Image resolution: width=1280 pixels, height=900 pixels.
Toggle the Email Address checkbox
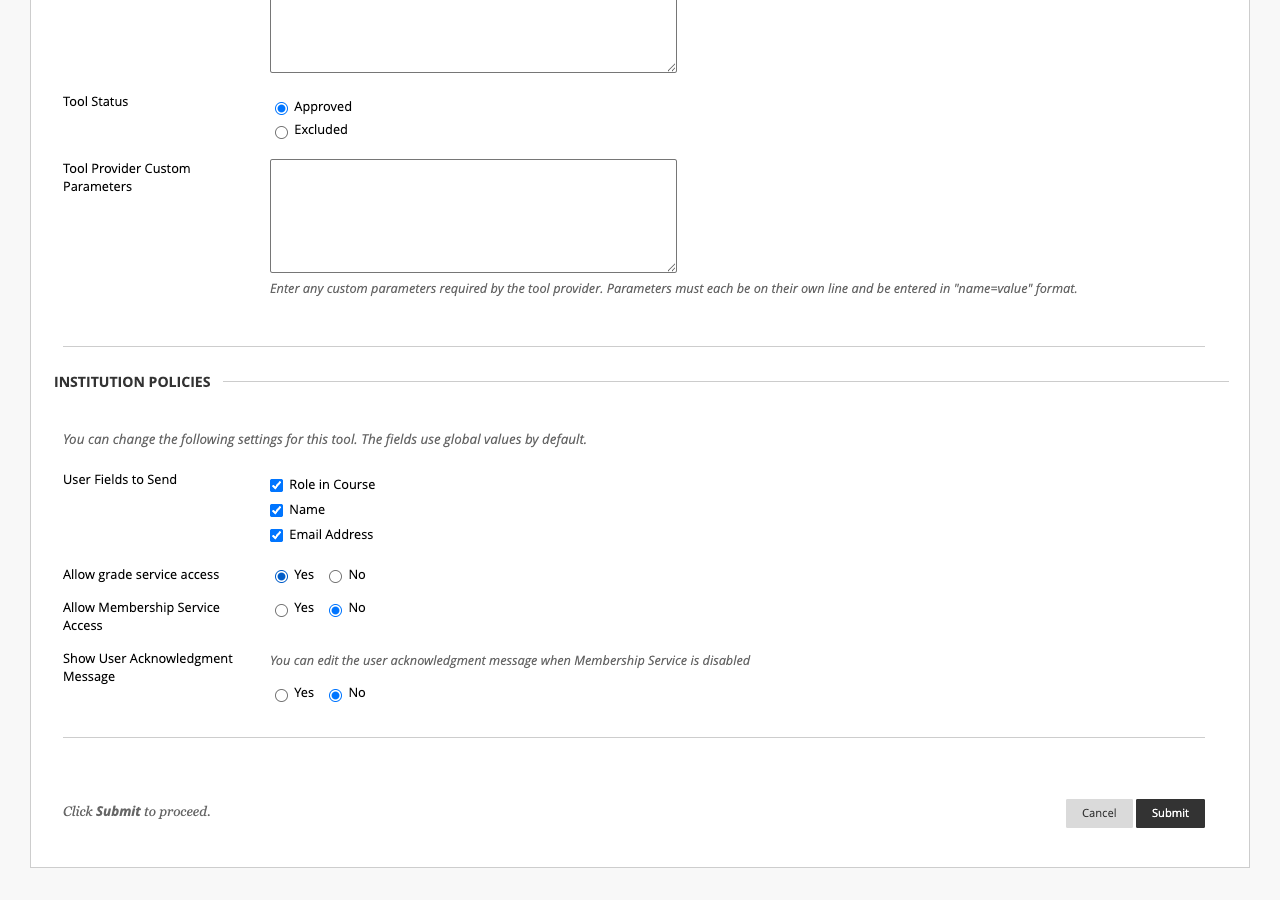pyautogui.click(x=277, y=536)
